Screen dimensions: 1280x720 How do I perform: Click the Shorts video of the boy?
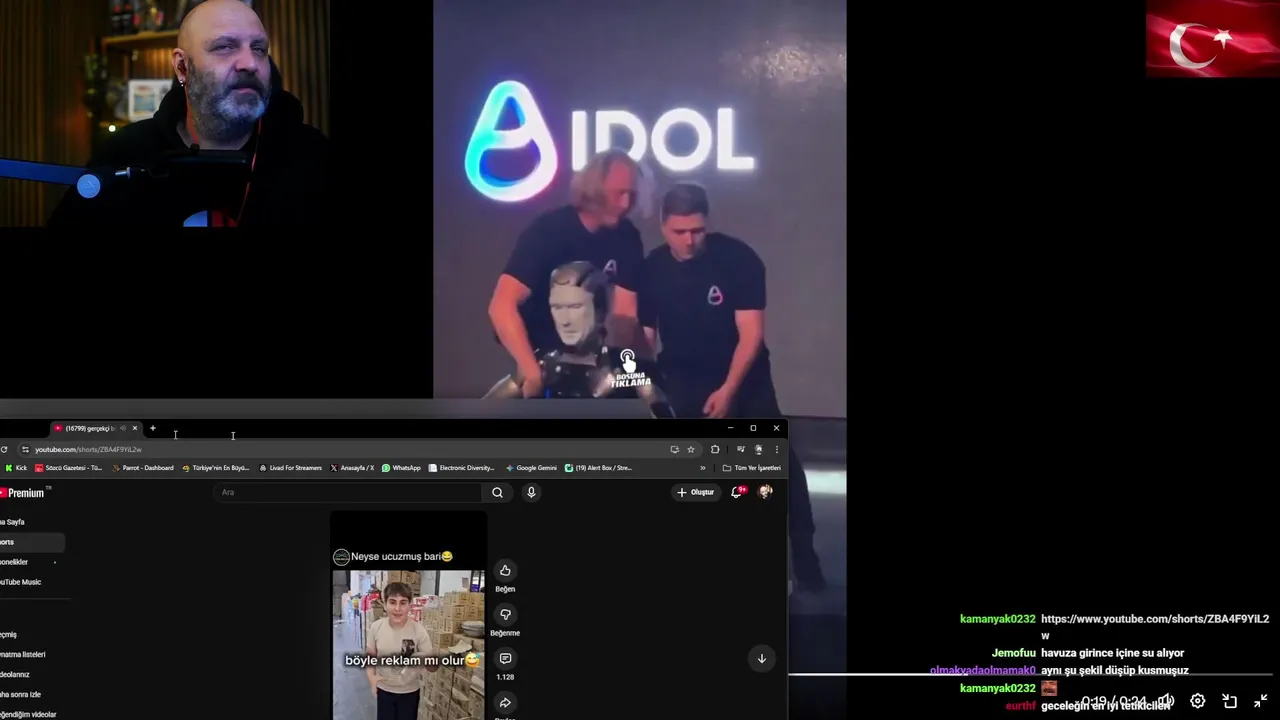pyautogui.click(x=409, y=645)
